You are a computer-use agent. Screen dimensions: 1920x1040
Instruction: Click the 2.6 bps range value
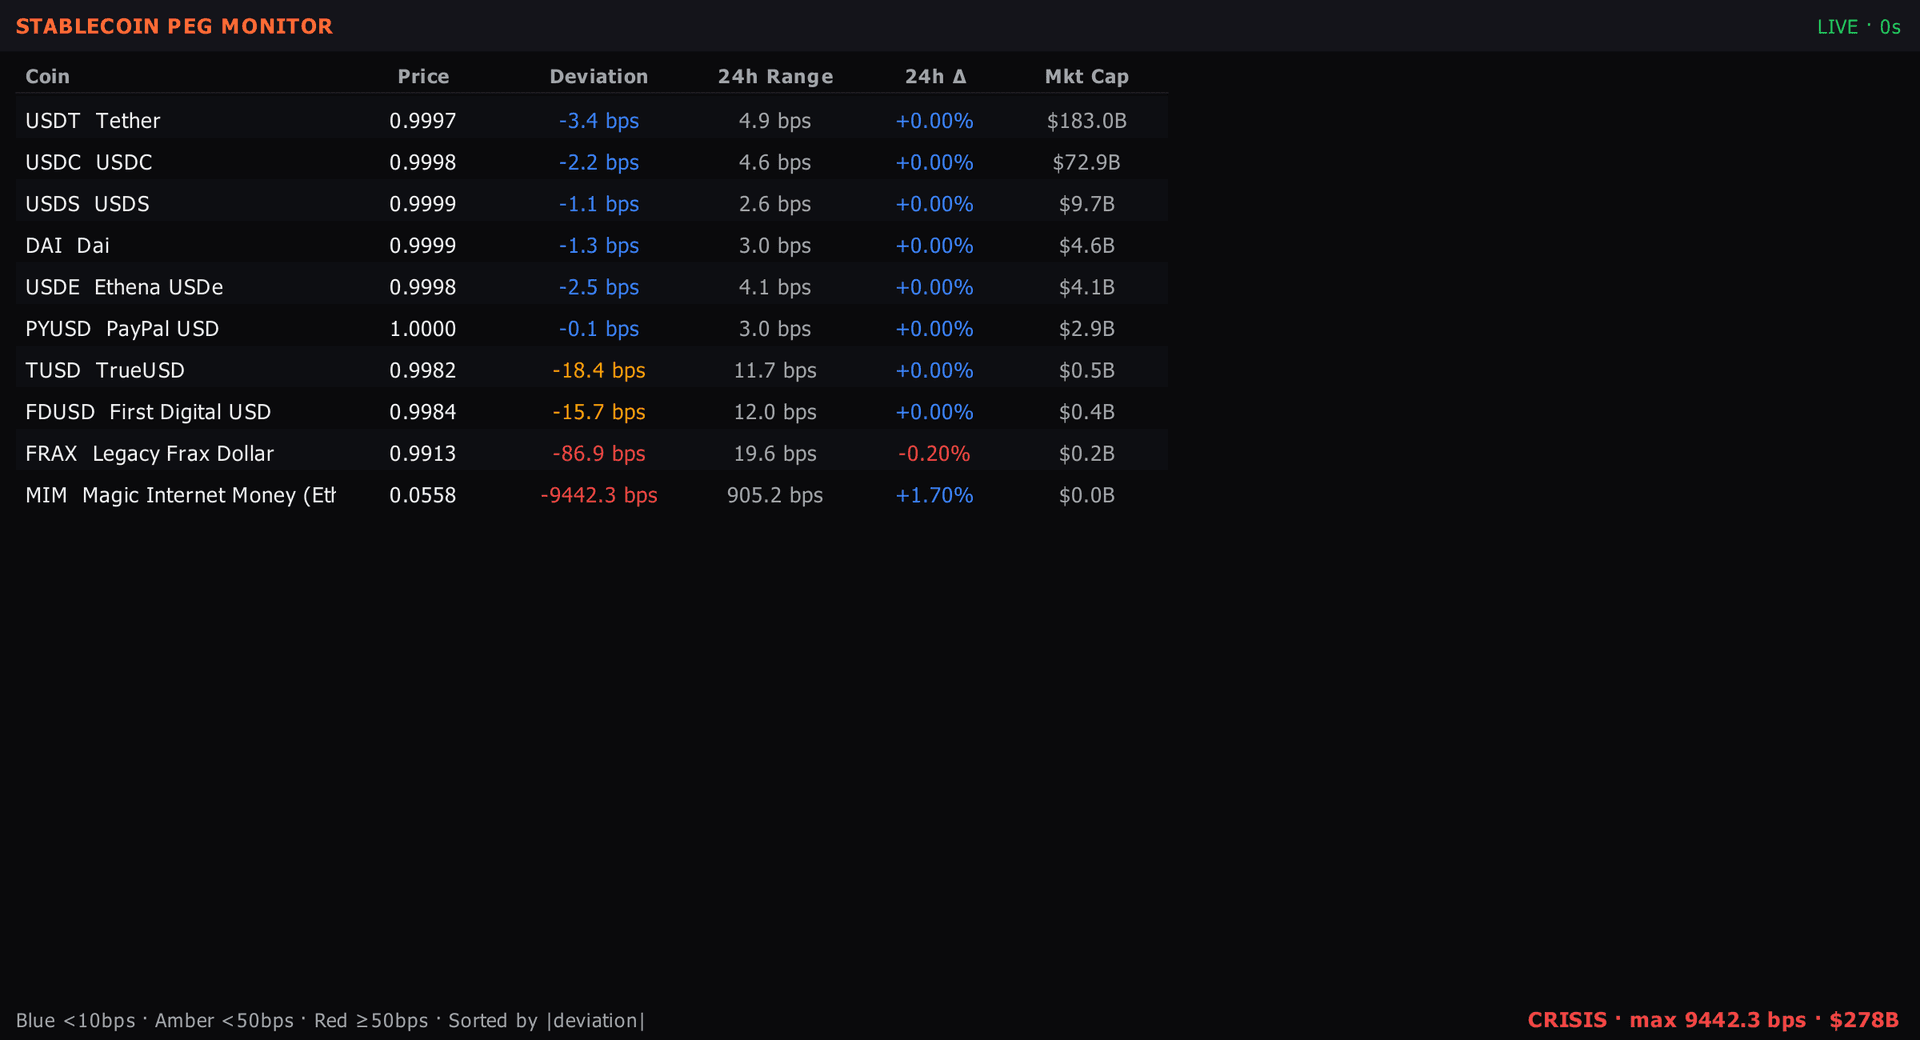775,204
